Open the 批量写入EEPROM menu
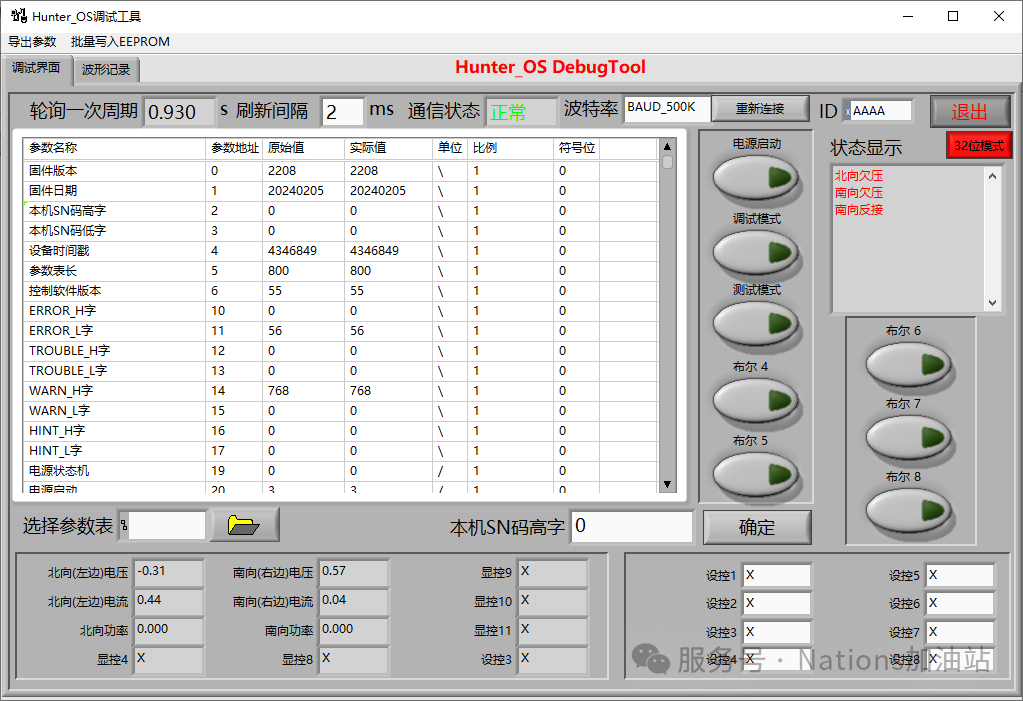Viewport: 1023px width, 701px height. pyautogui.click(x=120, y=42)
